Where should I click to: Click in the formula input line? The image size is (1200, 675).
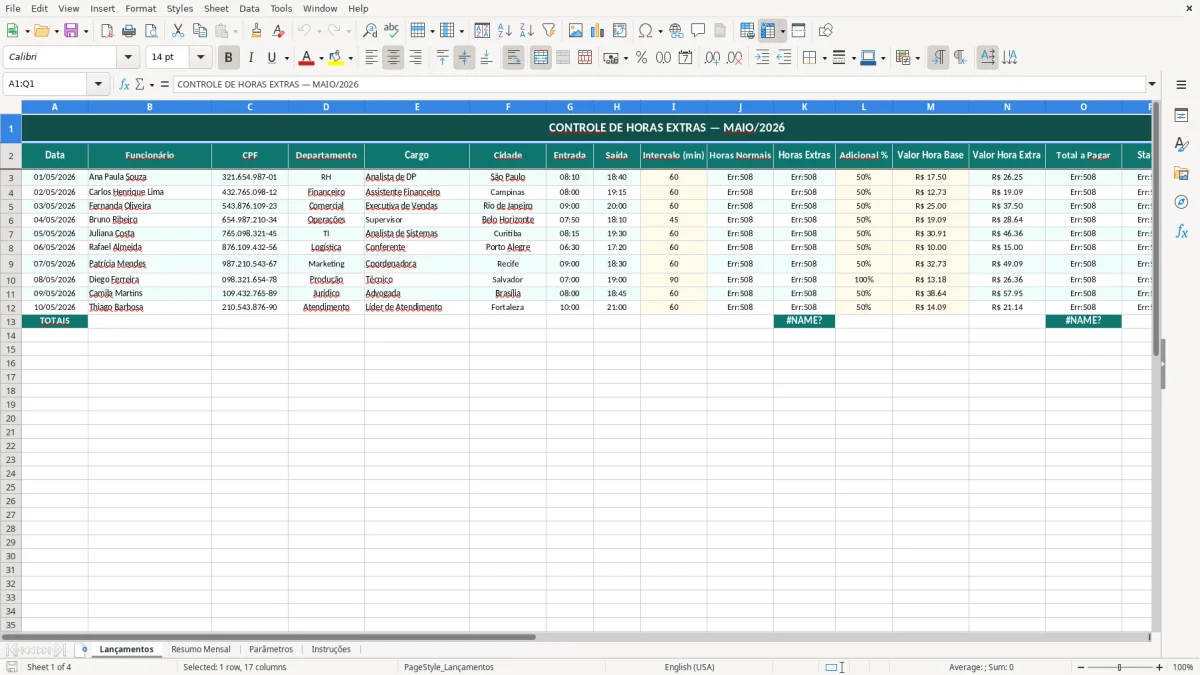[x=658, y=84]
